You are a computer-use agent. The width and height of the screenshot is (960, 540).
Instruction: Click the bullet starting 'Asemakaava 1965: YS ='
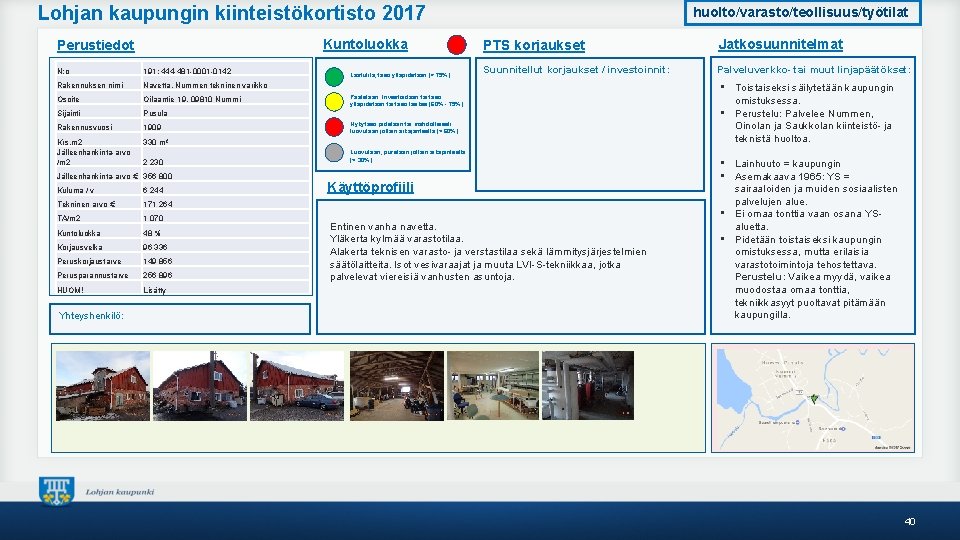click(816, 189)
